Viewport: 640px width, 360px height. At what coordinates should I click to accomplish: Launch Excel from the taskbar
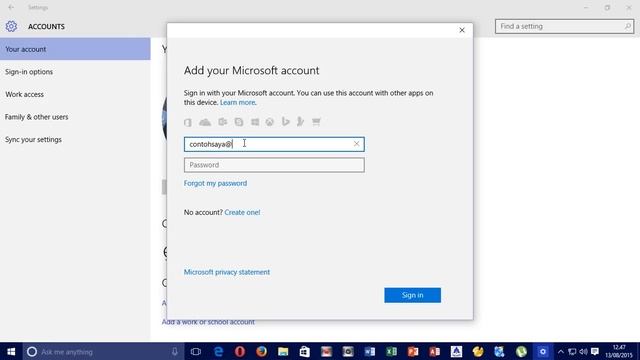point(391,351)
